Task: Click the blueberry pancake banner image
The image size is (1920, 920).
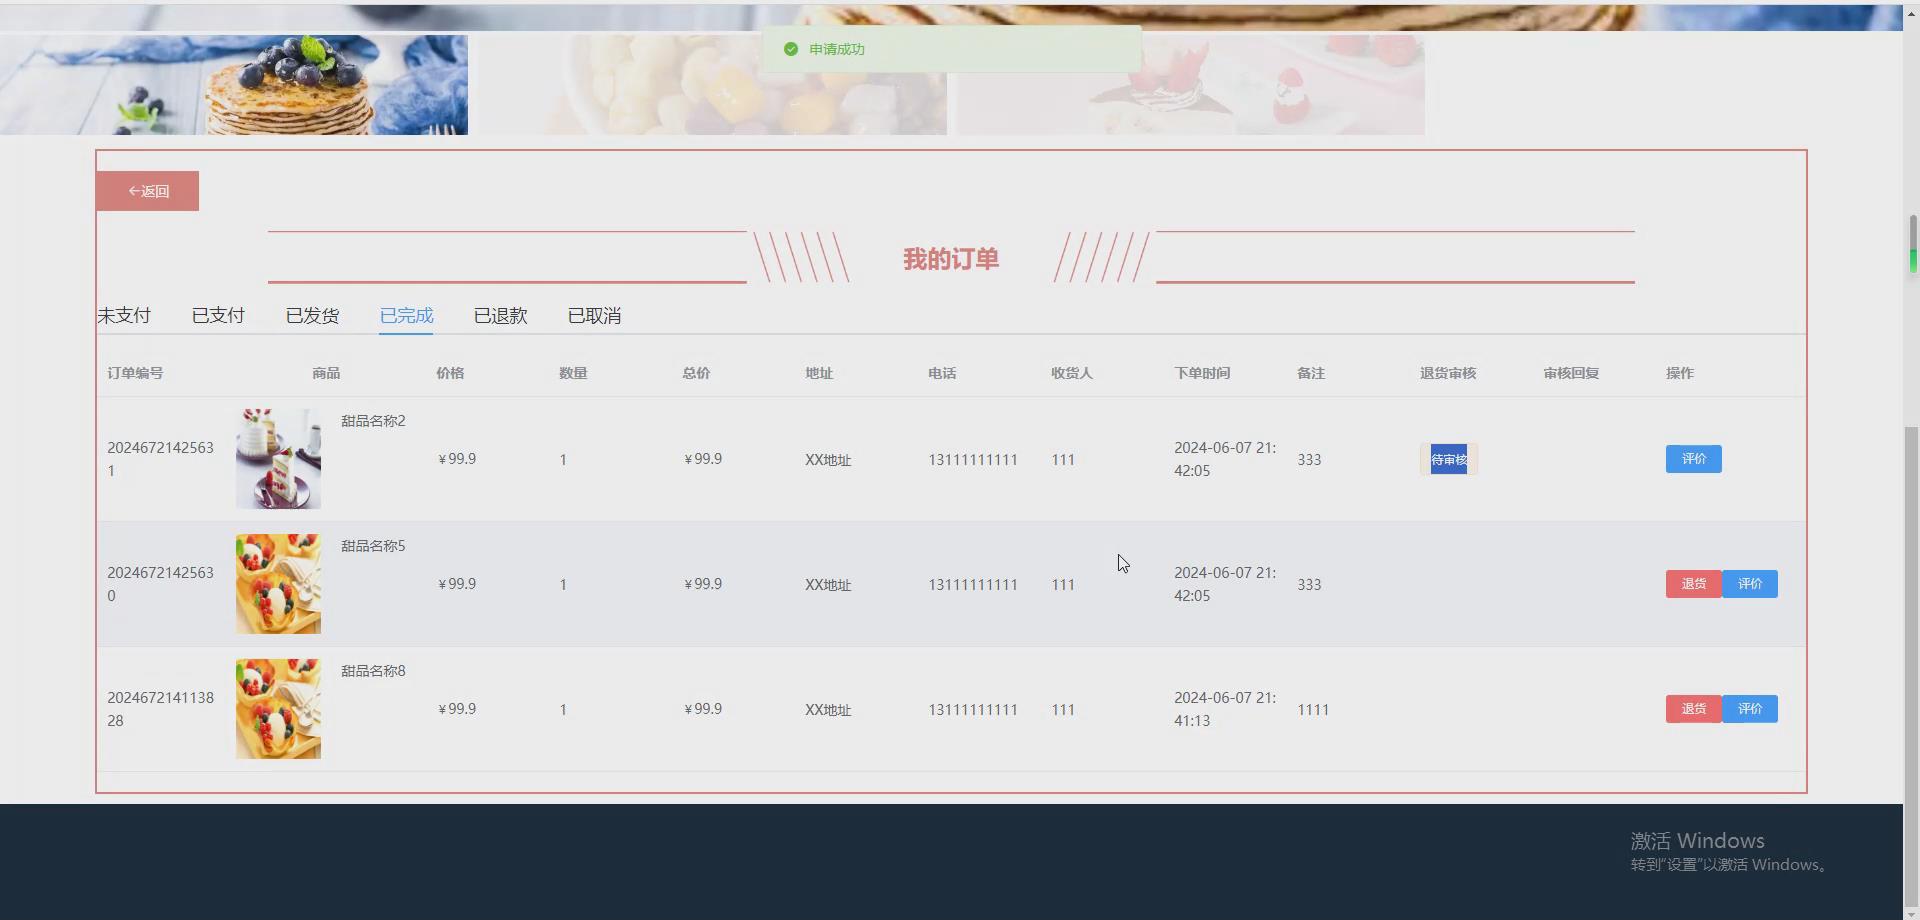Action: click(234, 85)
